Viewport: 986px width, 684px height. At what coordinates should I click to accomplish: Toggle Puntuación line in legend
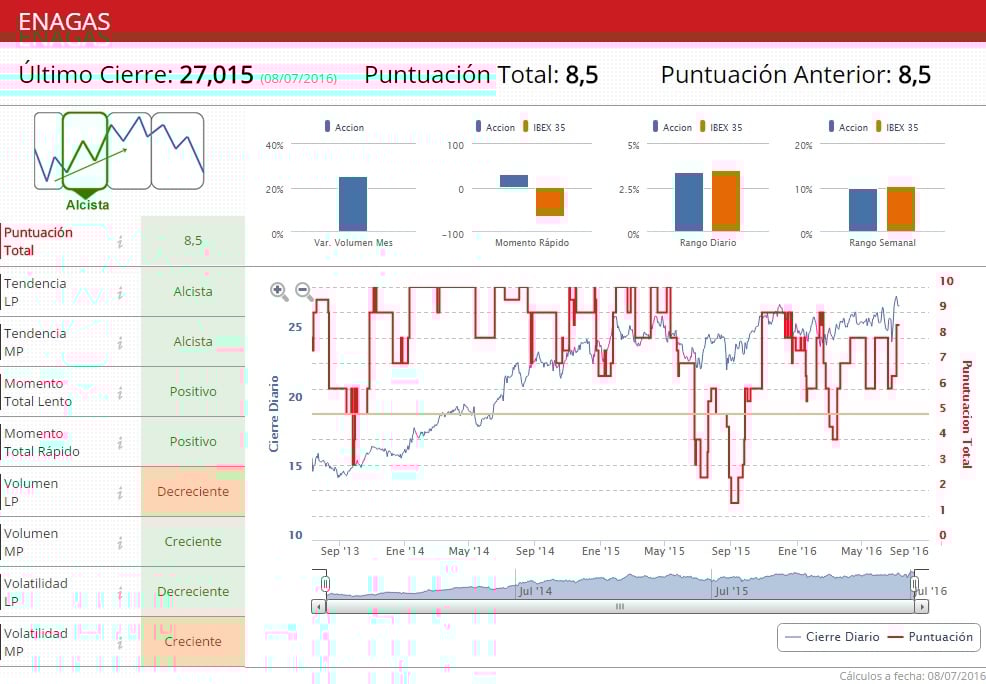click(x=930, y=637)
